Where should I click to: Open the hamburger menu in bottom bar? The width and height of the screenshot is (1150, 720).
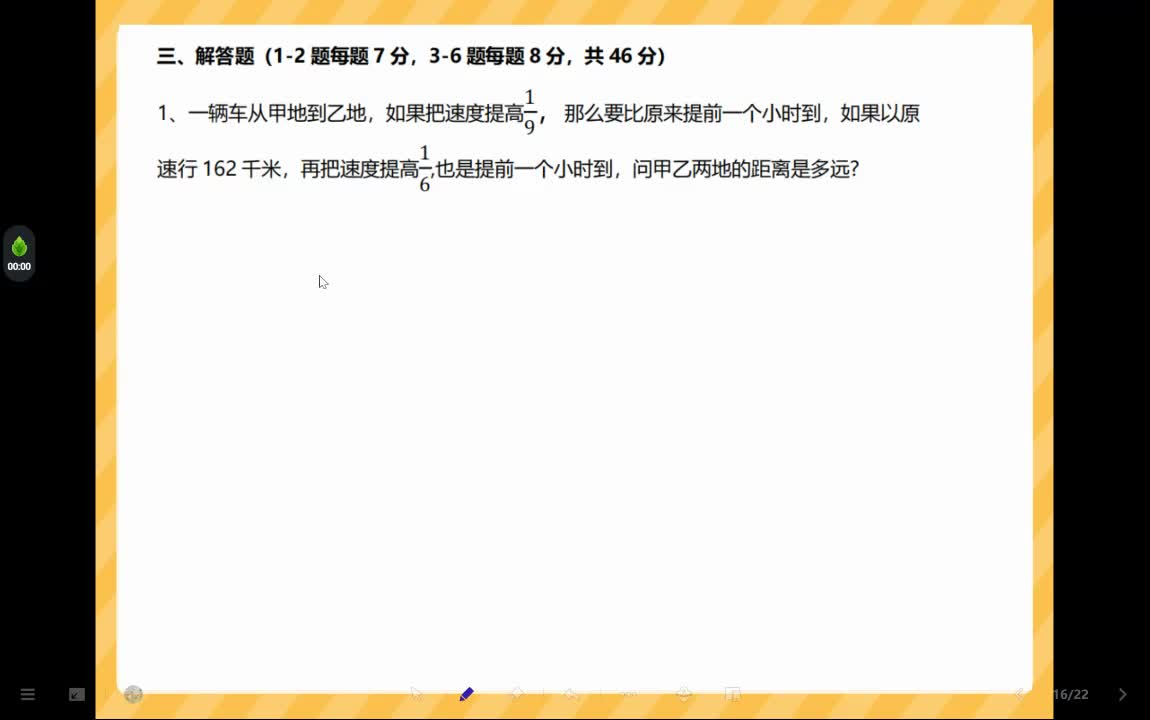coord(28,694)
